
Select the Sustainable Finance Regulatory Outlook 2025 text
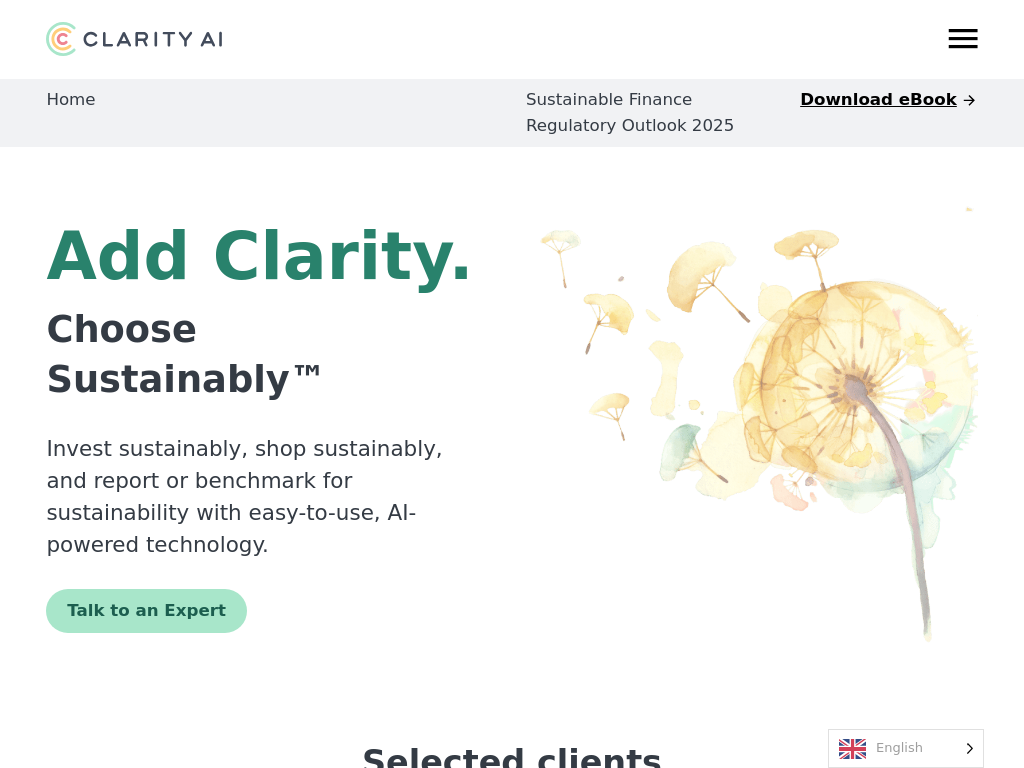click(629, 113)
